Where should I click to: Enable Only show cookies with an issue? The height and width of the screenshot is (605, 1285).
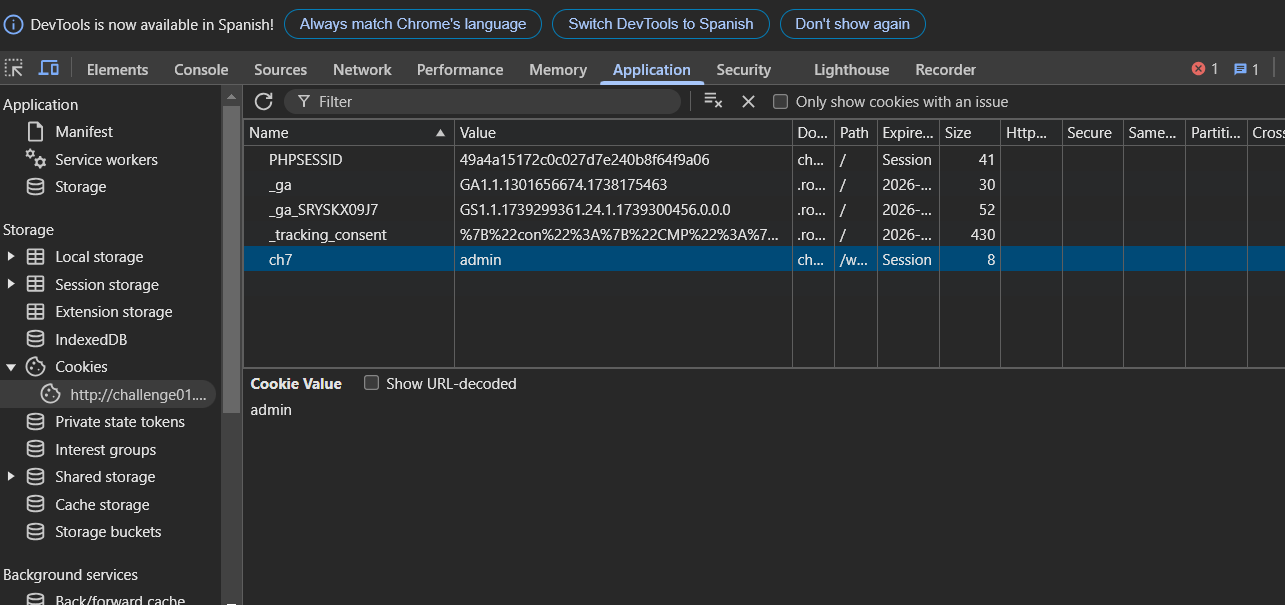pos(781,102)
